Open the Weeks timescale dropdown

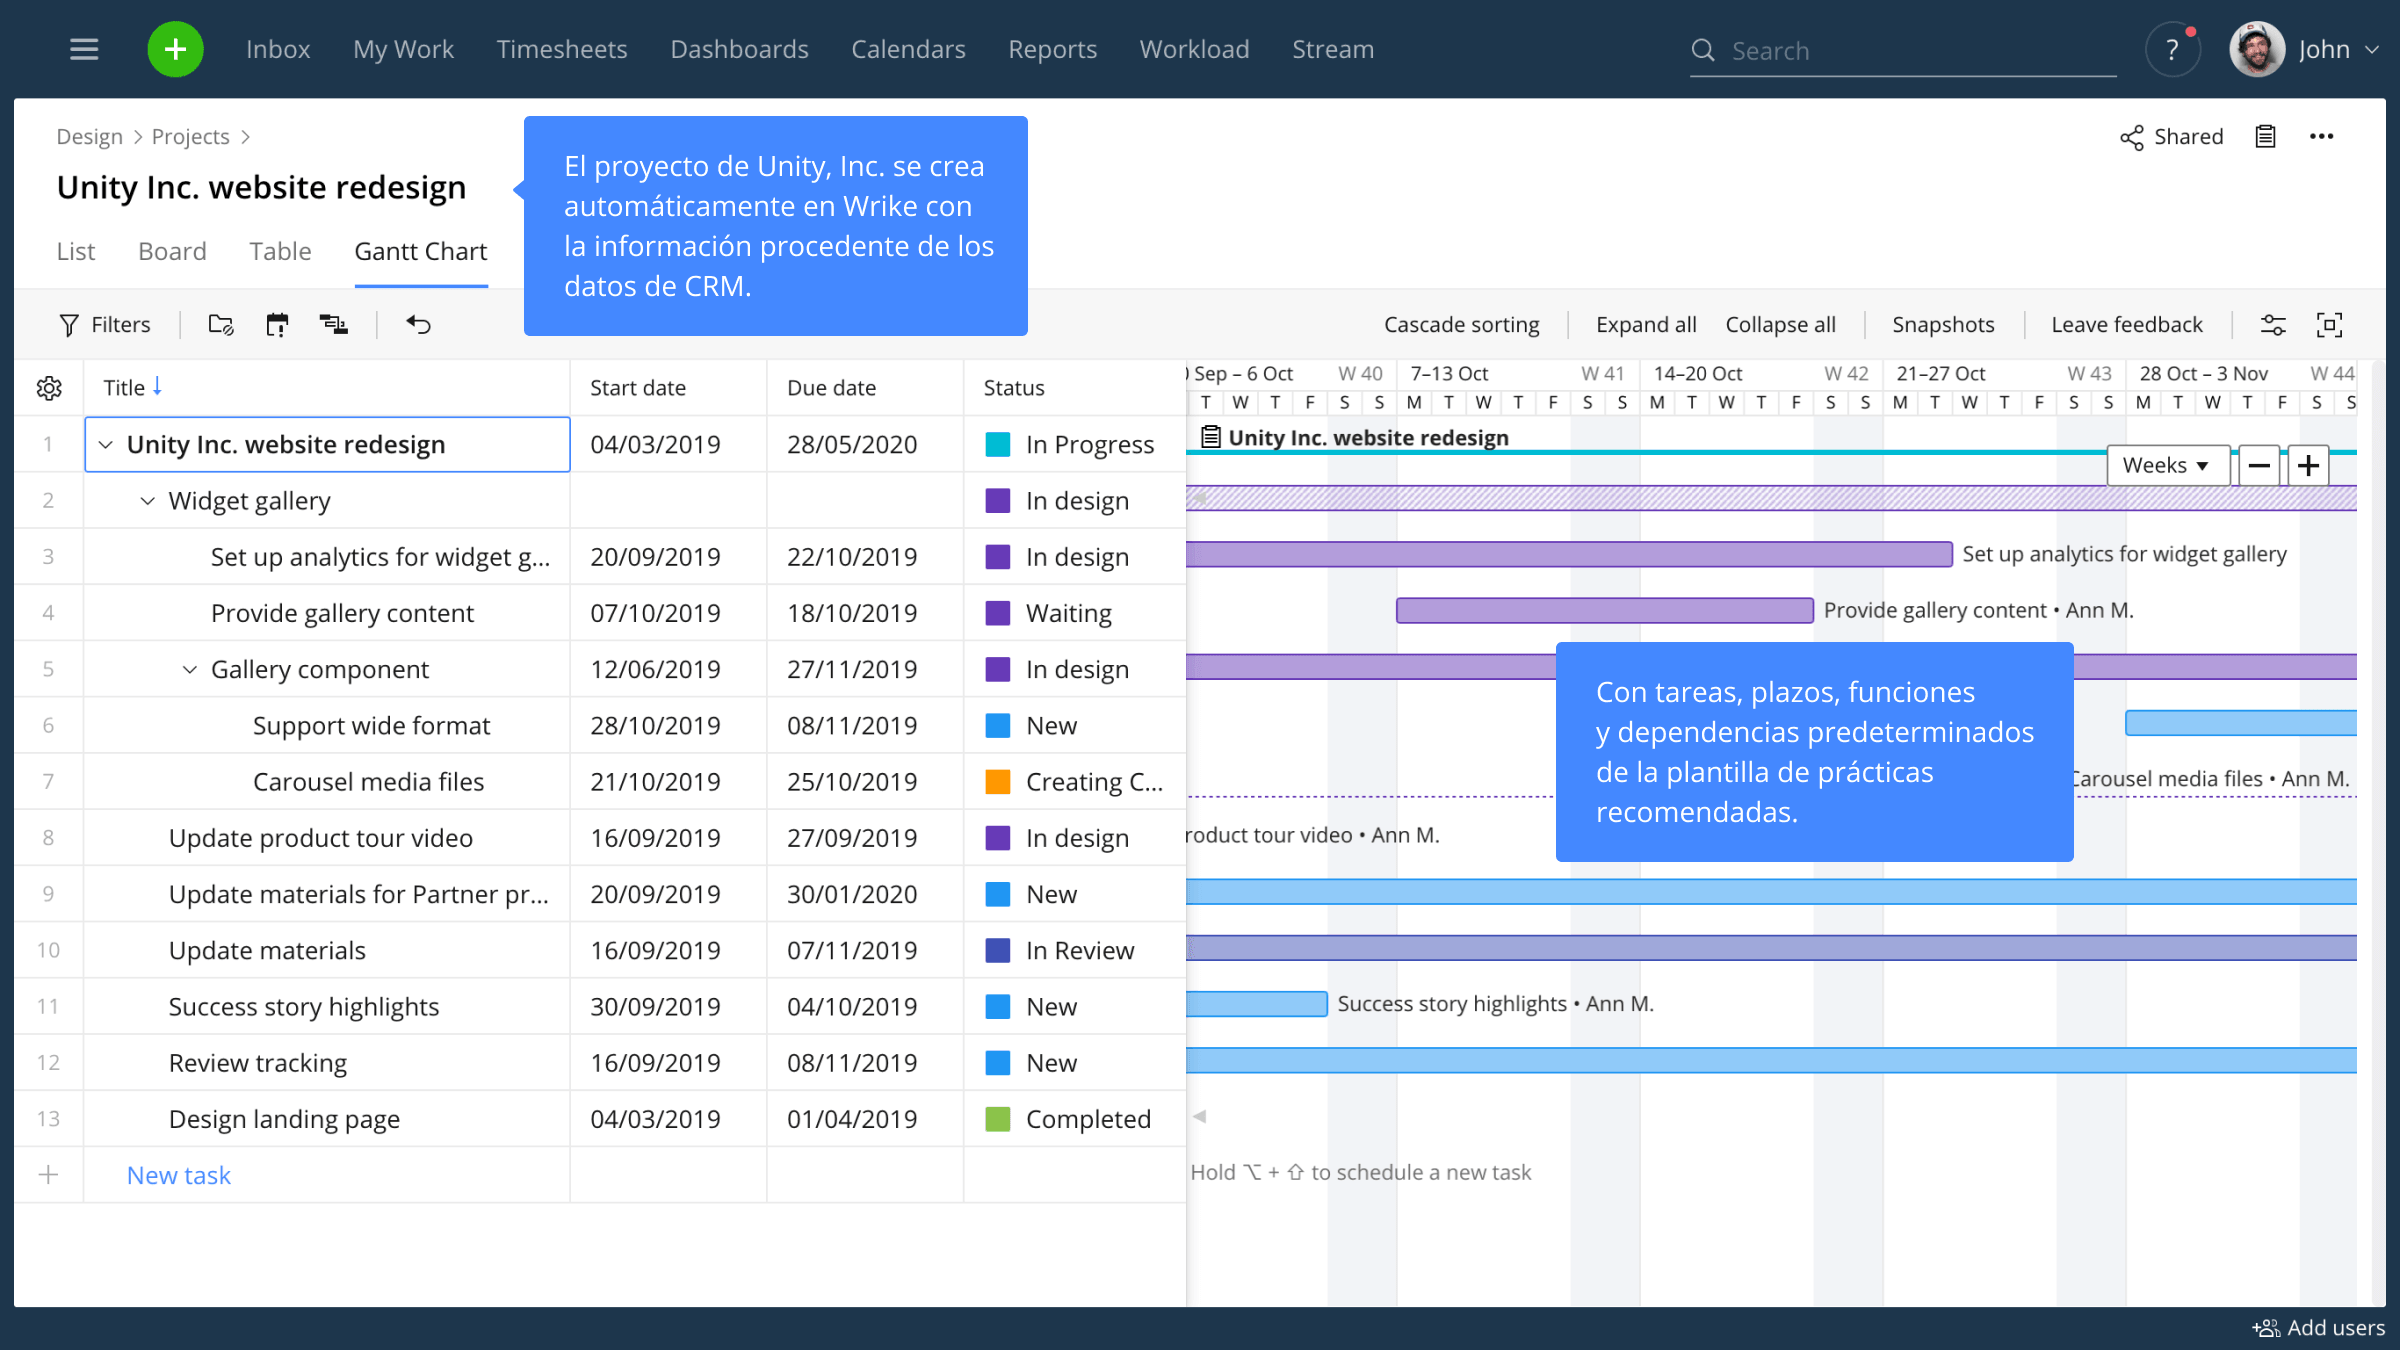(x=2167, y=466)
